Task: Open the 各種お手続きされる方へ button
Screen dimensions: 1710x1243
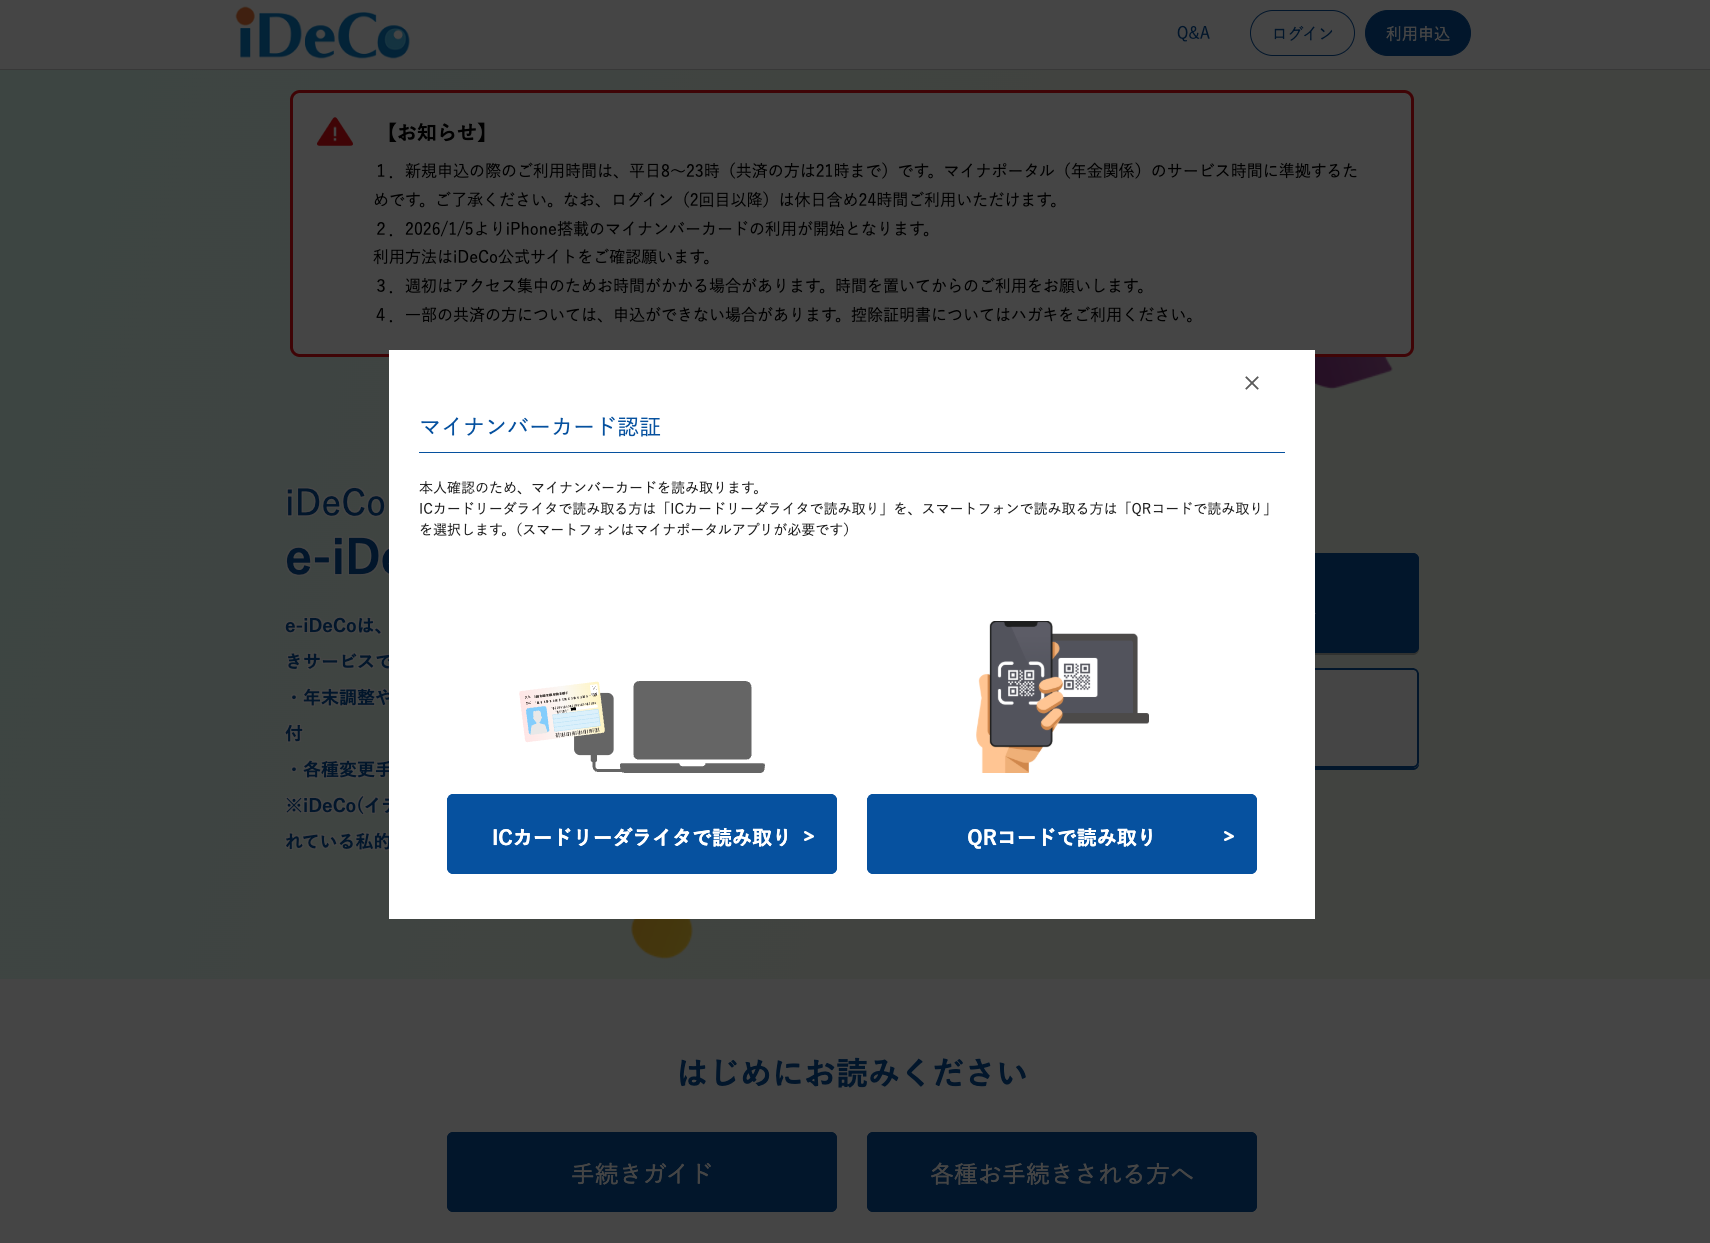Action: (x=1062, y=1172)
